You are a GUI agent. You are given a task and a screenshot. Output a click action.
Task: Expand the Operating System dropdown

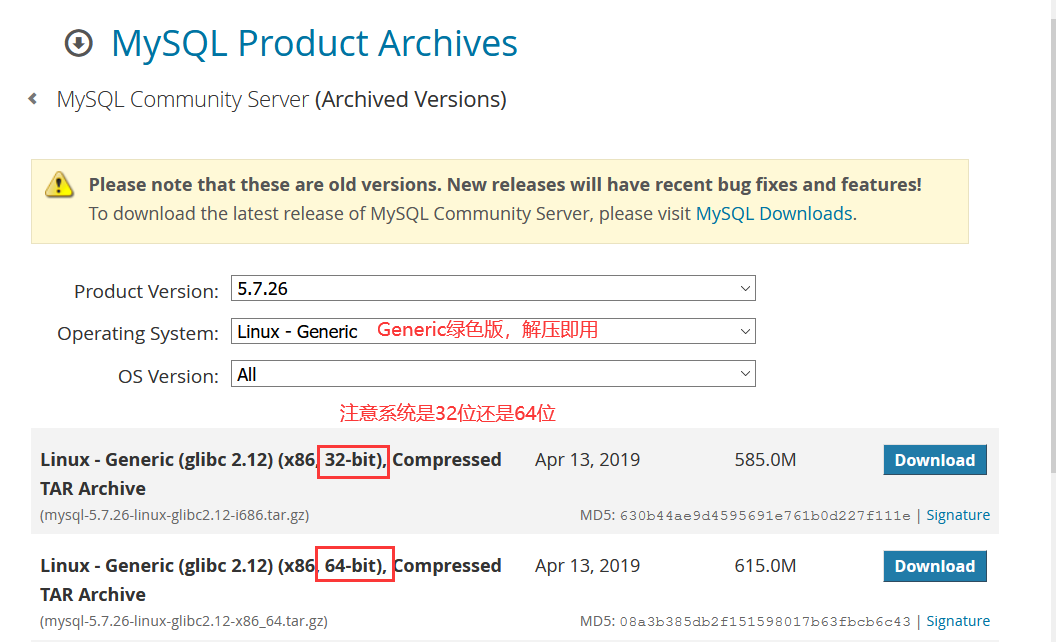493,331
